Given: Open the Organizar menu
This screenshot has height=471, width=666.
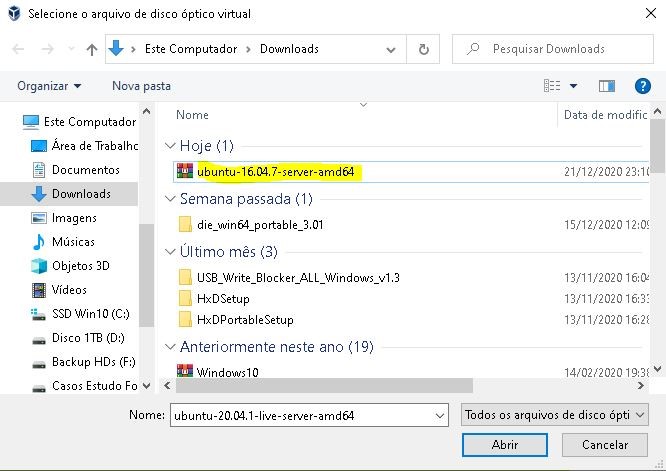Looking at the screenshot, I should 49,86.
